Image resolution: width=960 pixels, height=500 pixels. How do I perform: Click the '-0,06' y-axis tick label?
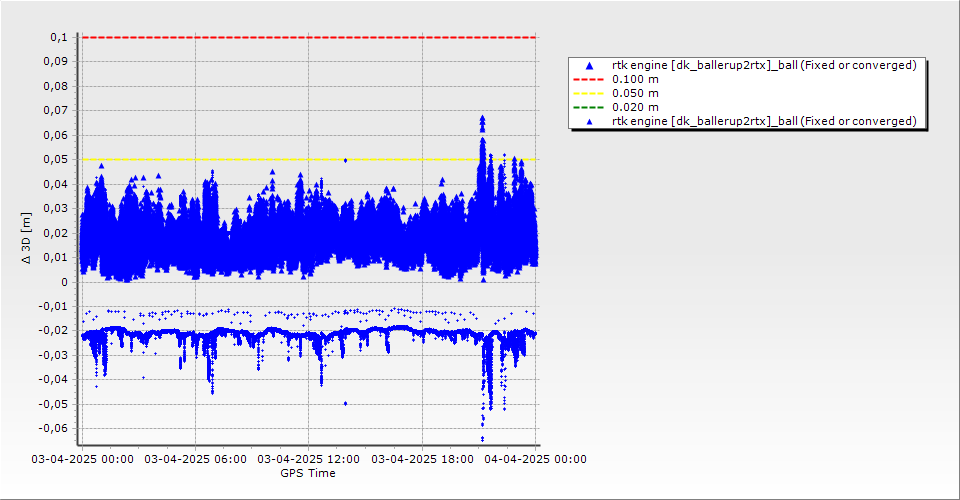click(x=53, y=428)
